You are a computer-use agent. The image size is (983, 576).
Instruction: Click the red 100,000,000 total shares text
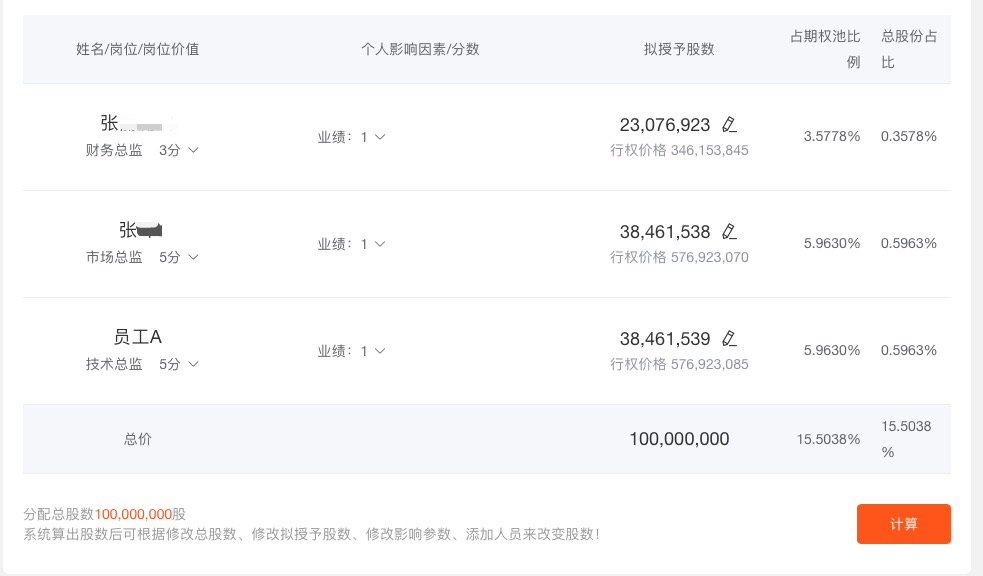point(133,514)
